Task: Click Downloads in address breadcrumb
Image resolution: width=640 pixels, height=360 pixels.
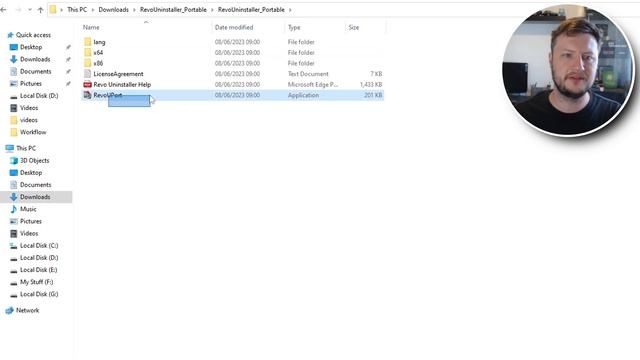Action: coord(113,10)
